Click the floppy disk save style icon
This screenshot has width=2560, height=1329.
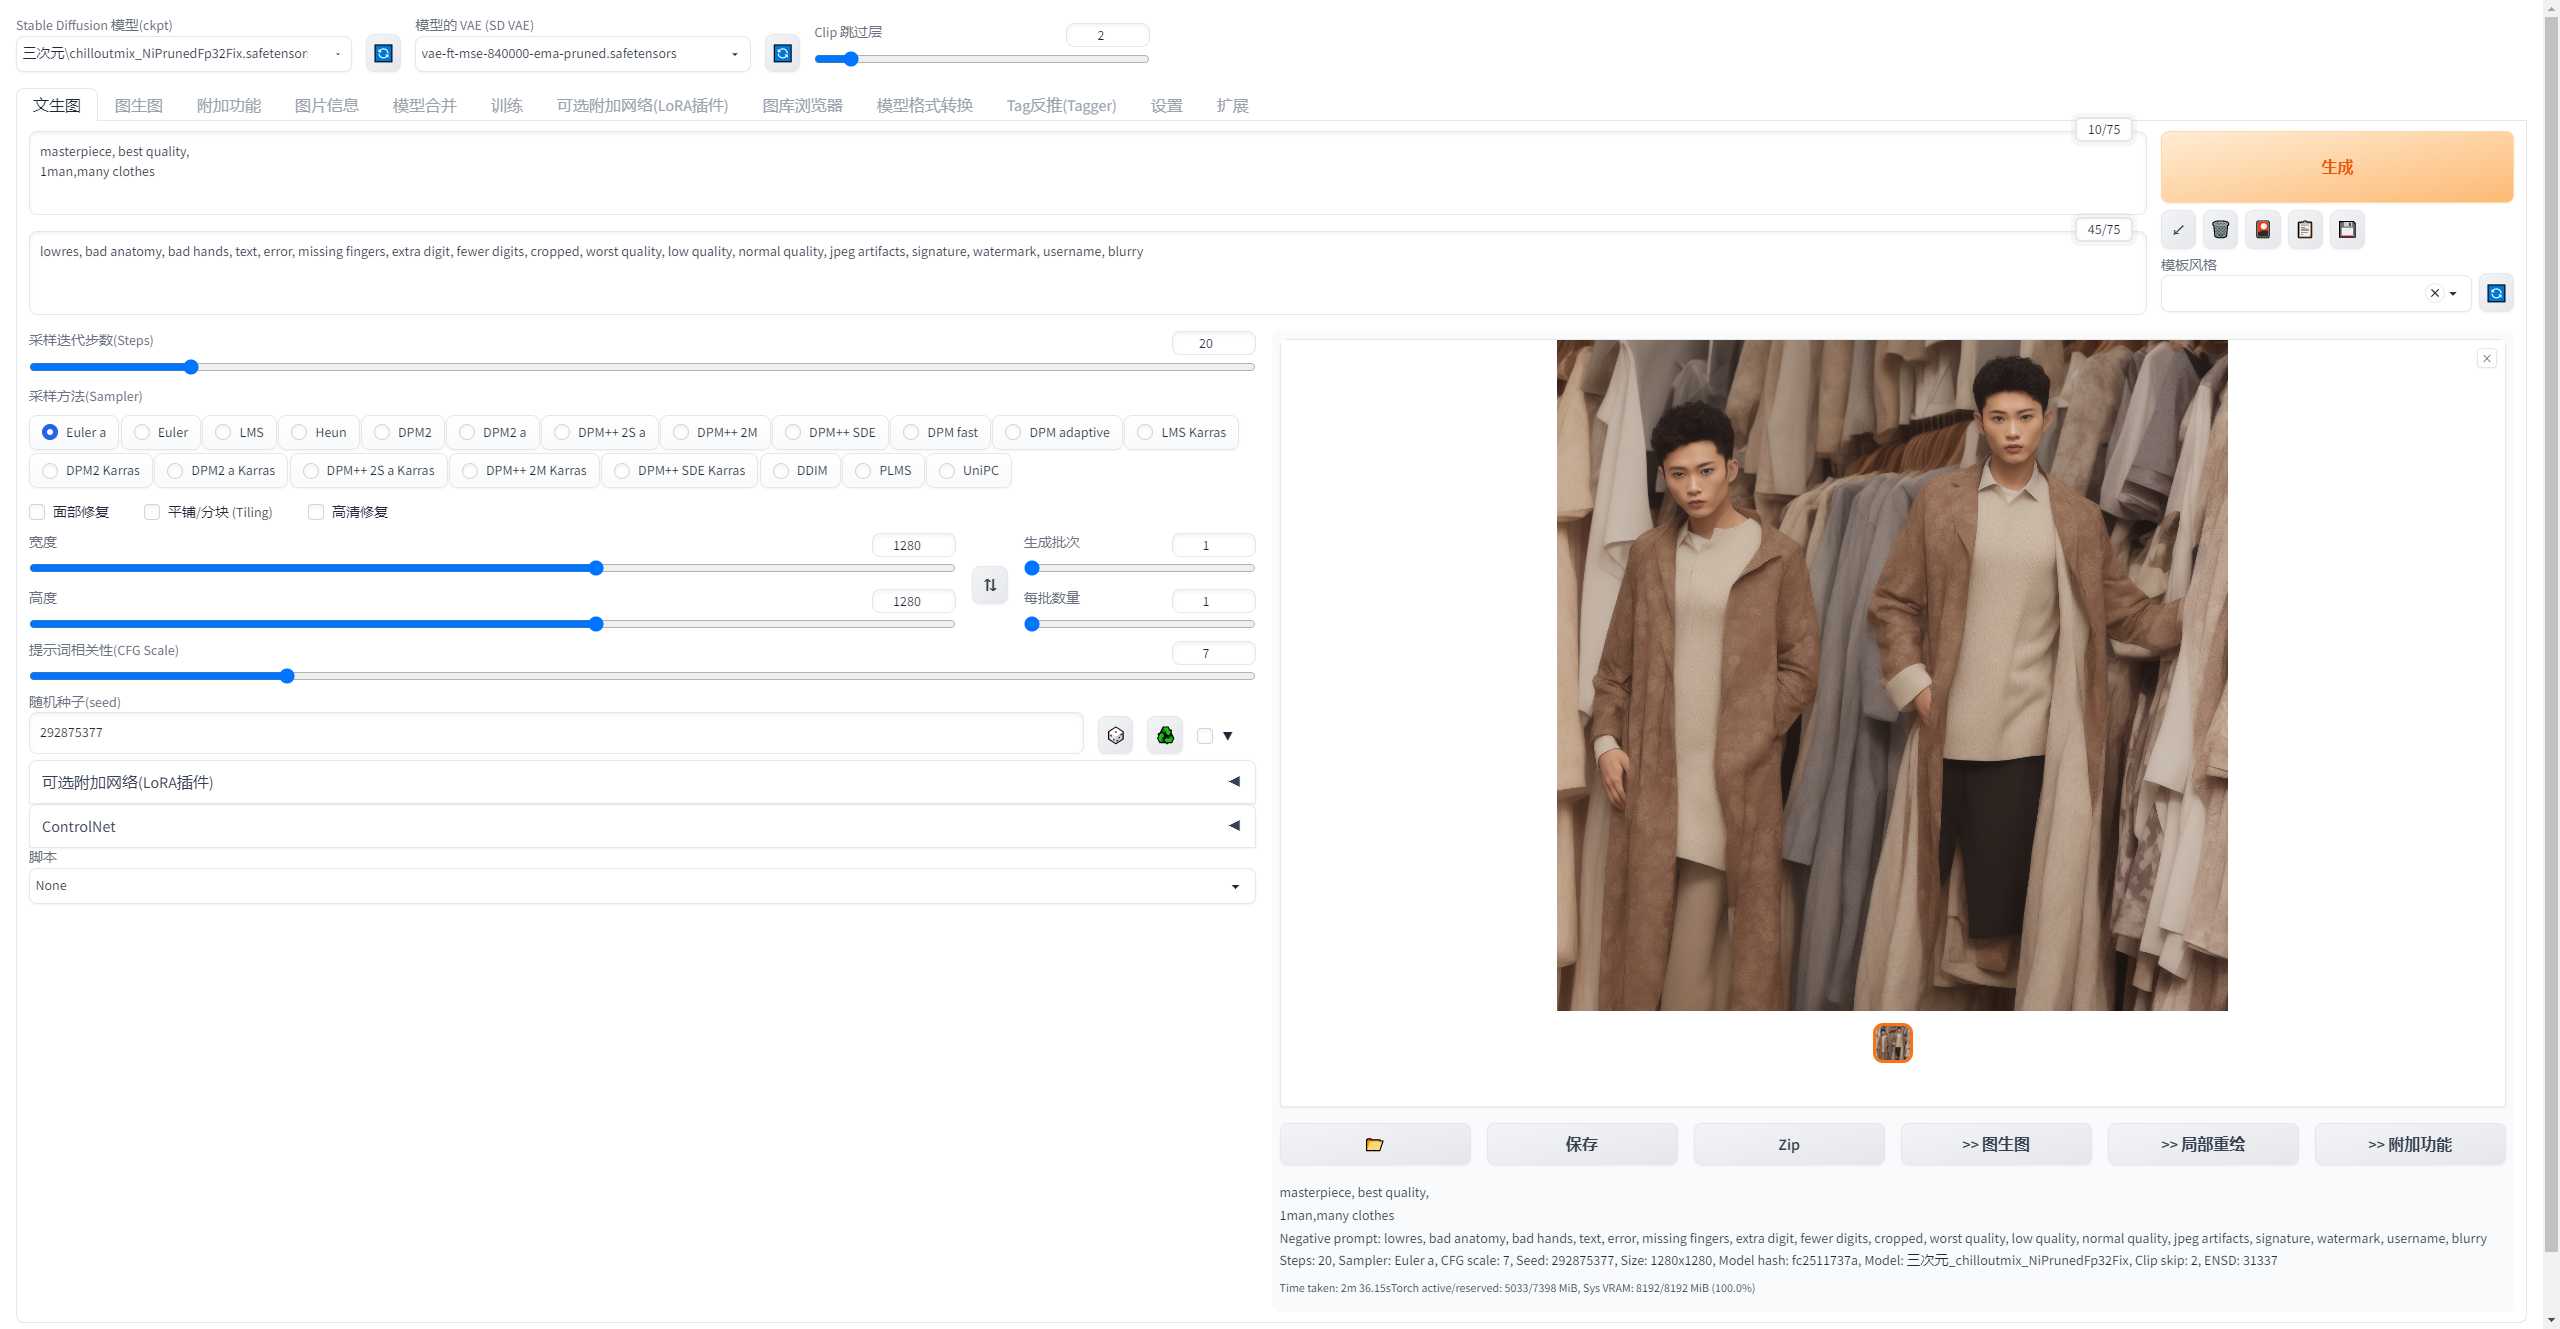tap(2347, 230)
